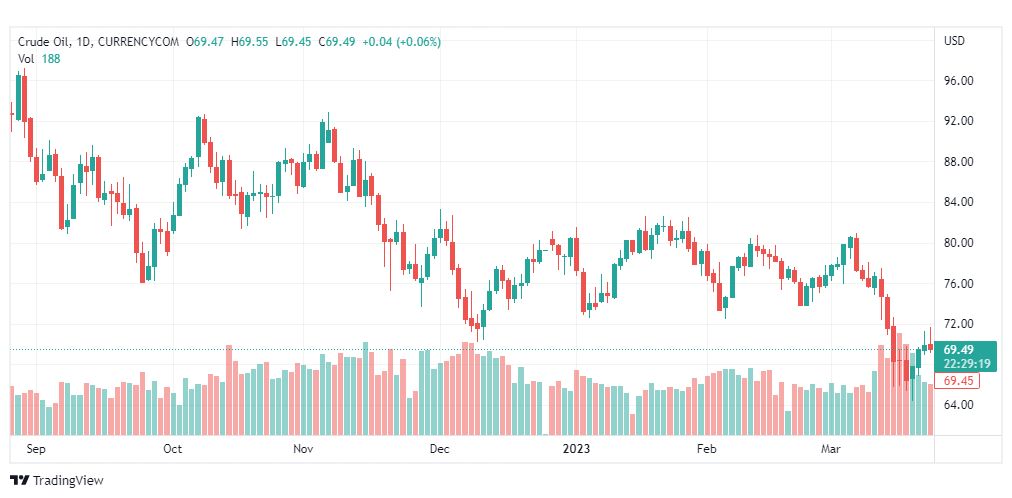This screenshot has width=1012, height=498.
Task: Click the TradingView logo icon
Action: pos(19,481)
